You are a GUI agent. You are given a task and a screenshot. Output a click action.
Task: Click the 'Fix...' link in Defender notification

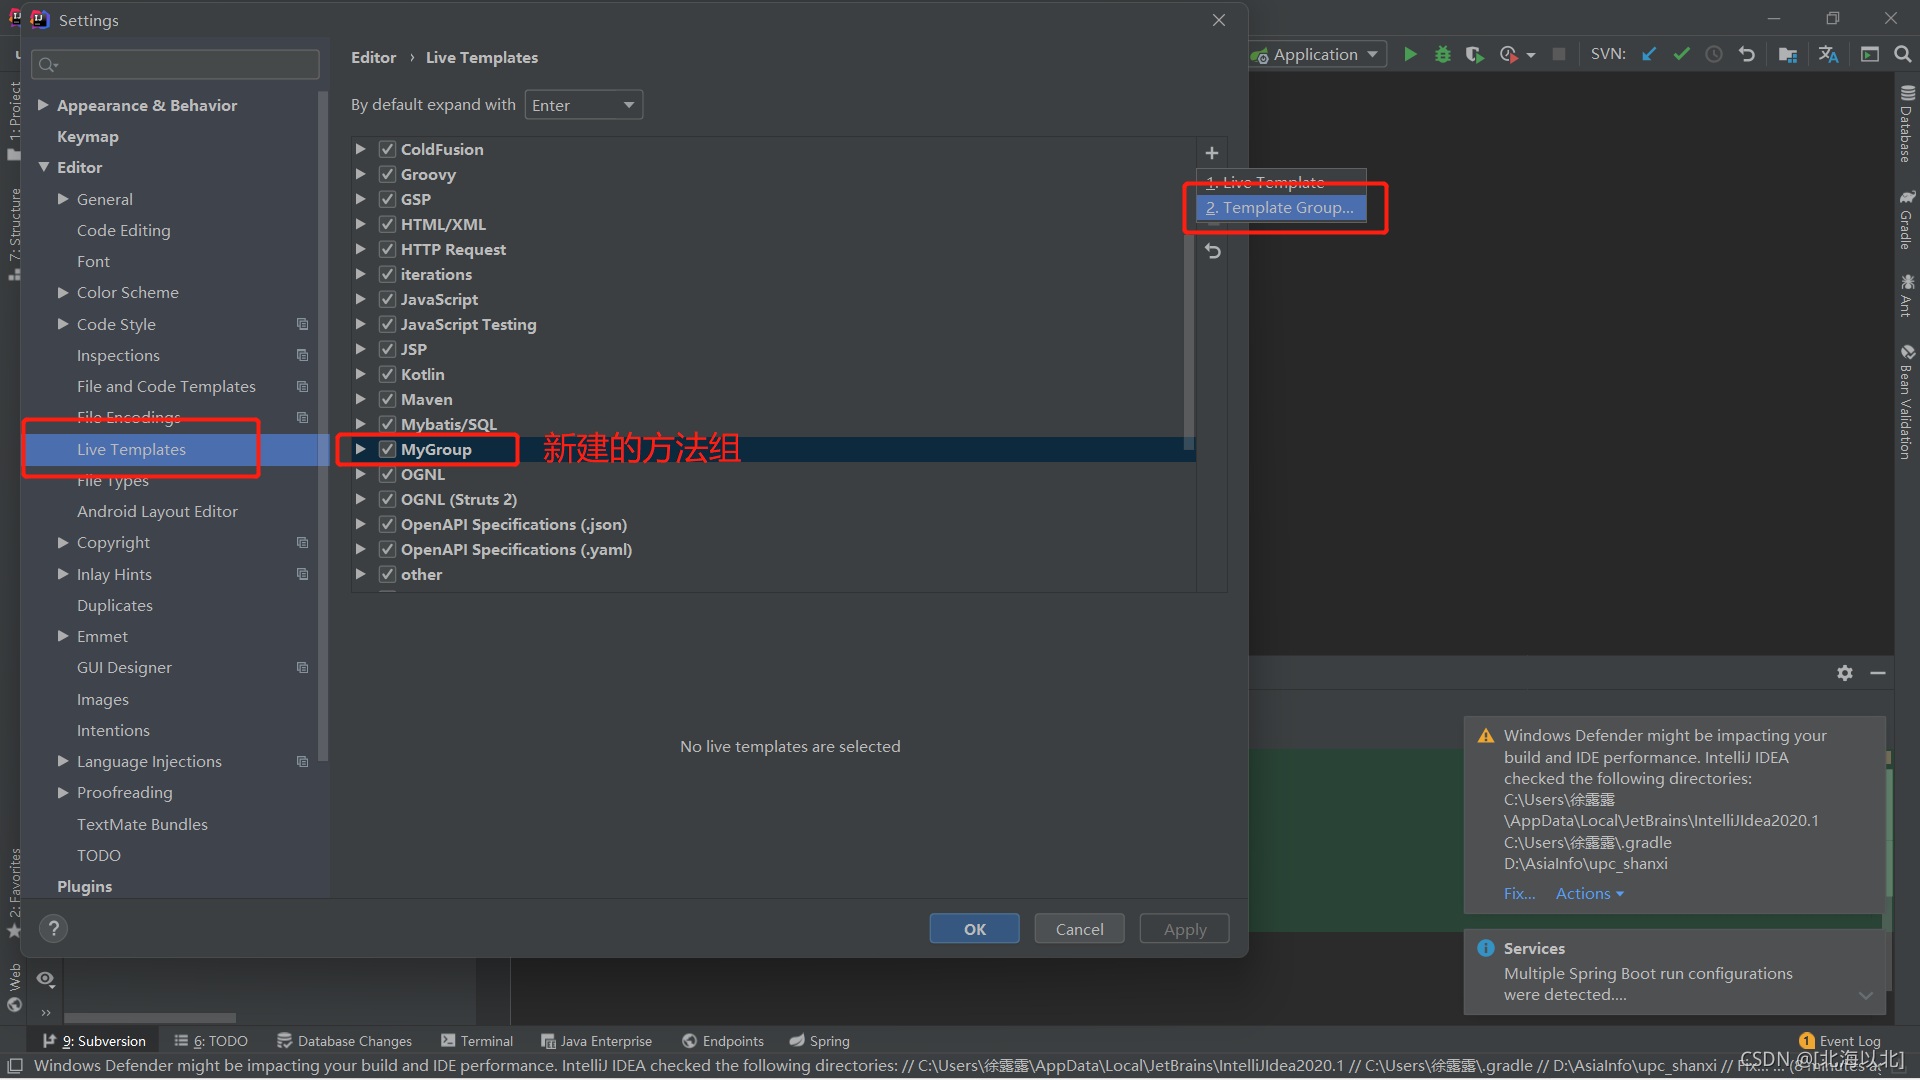pyautogui.click(x=1519, y=893)
